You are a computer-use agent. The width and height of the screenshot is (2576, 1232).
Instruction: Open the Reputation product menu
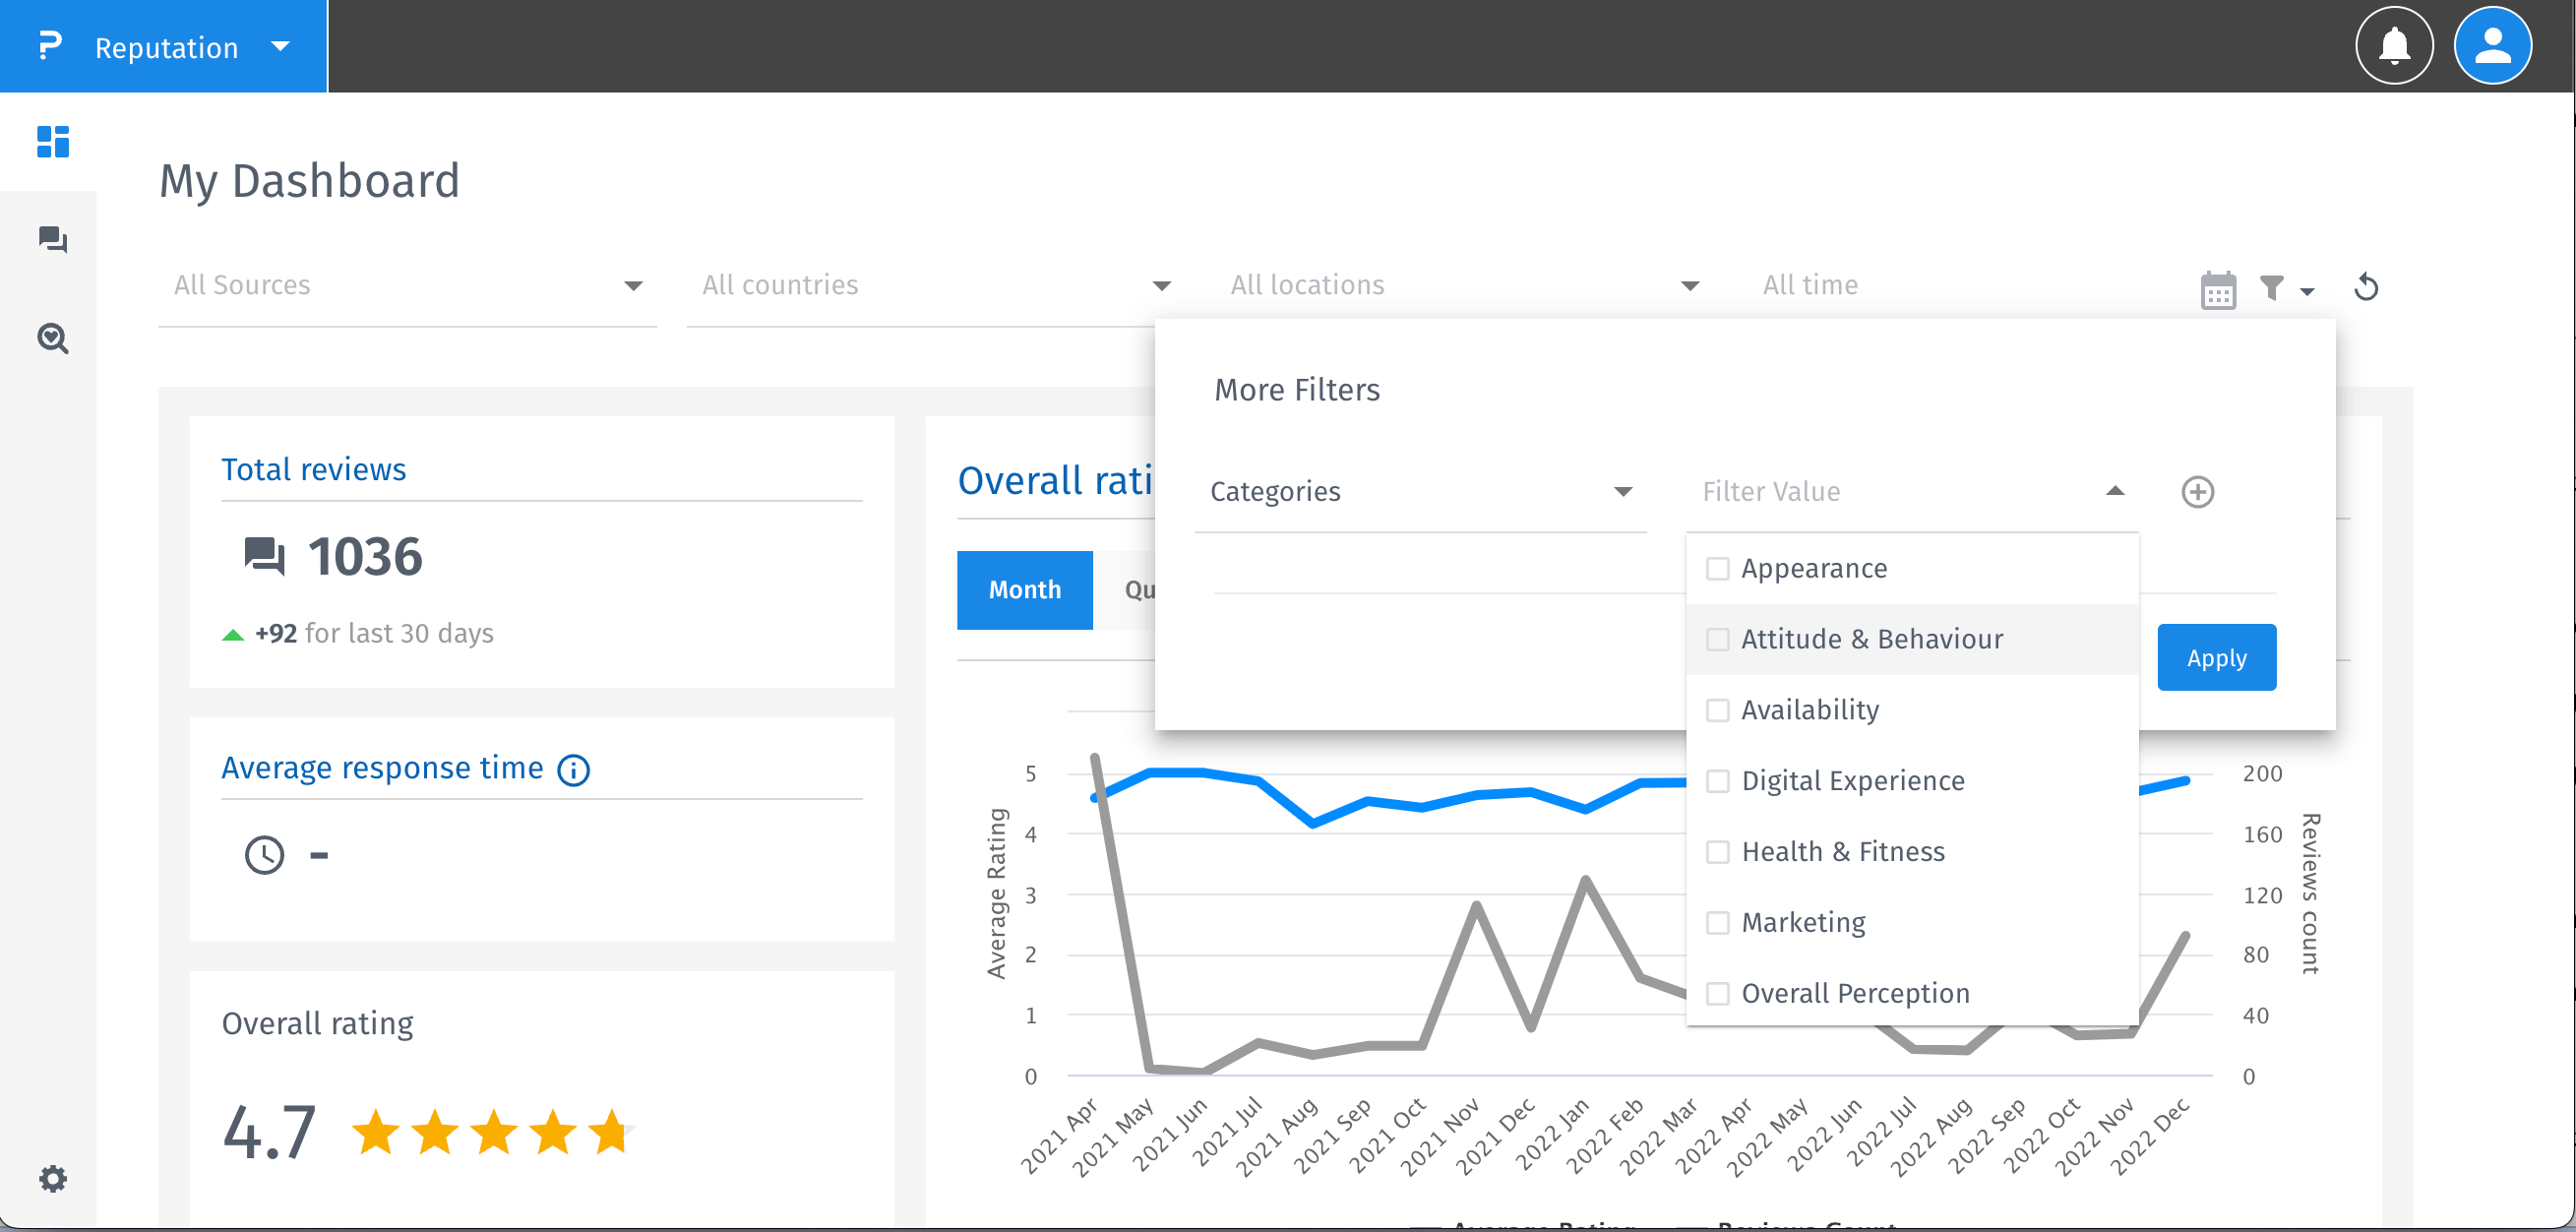coord(165,47)
